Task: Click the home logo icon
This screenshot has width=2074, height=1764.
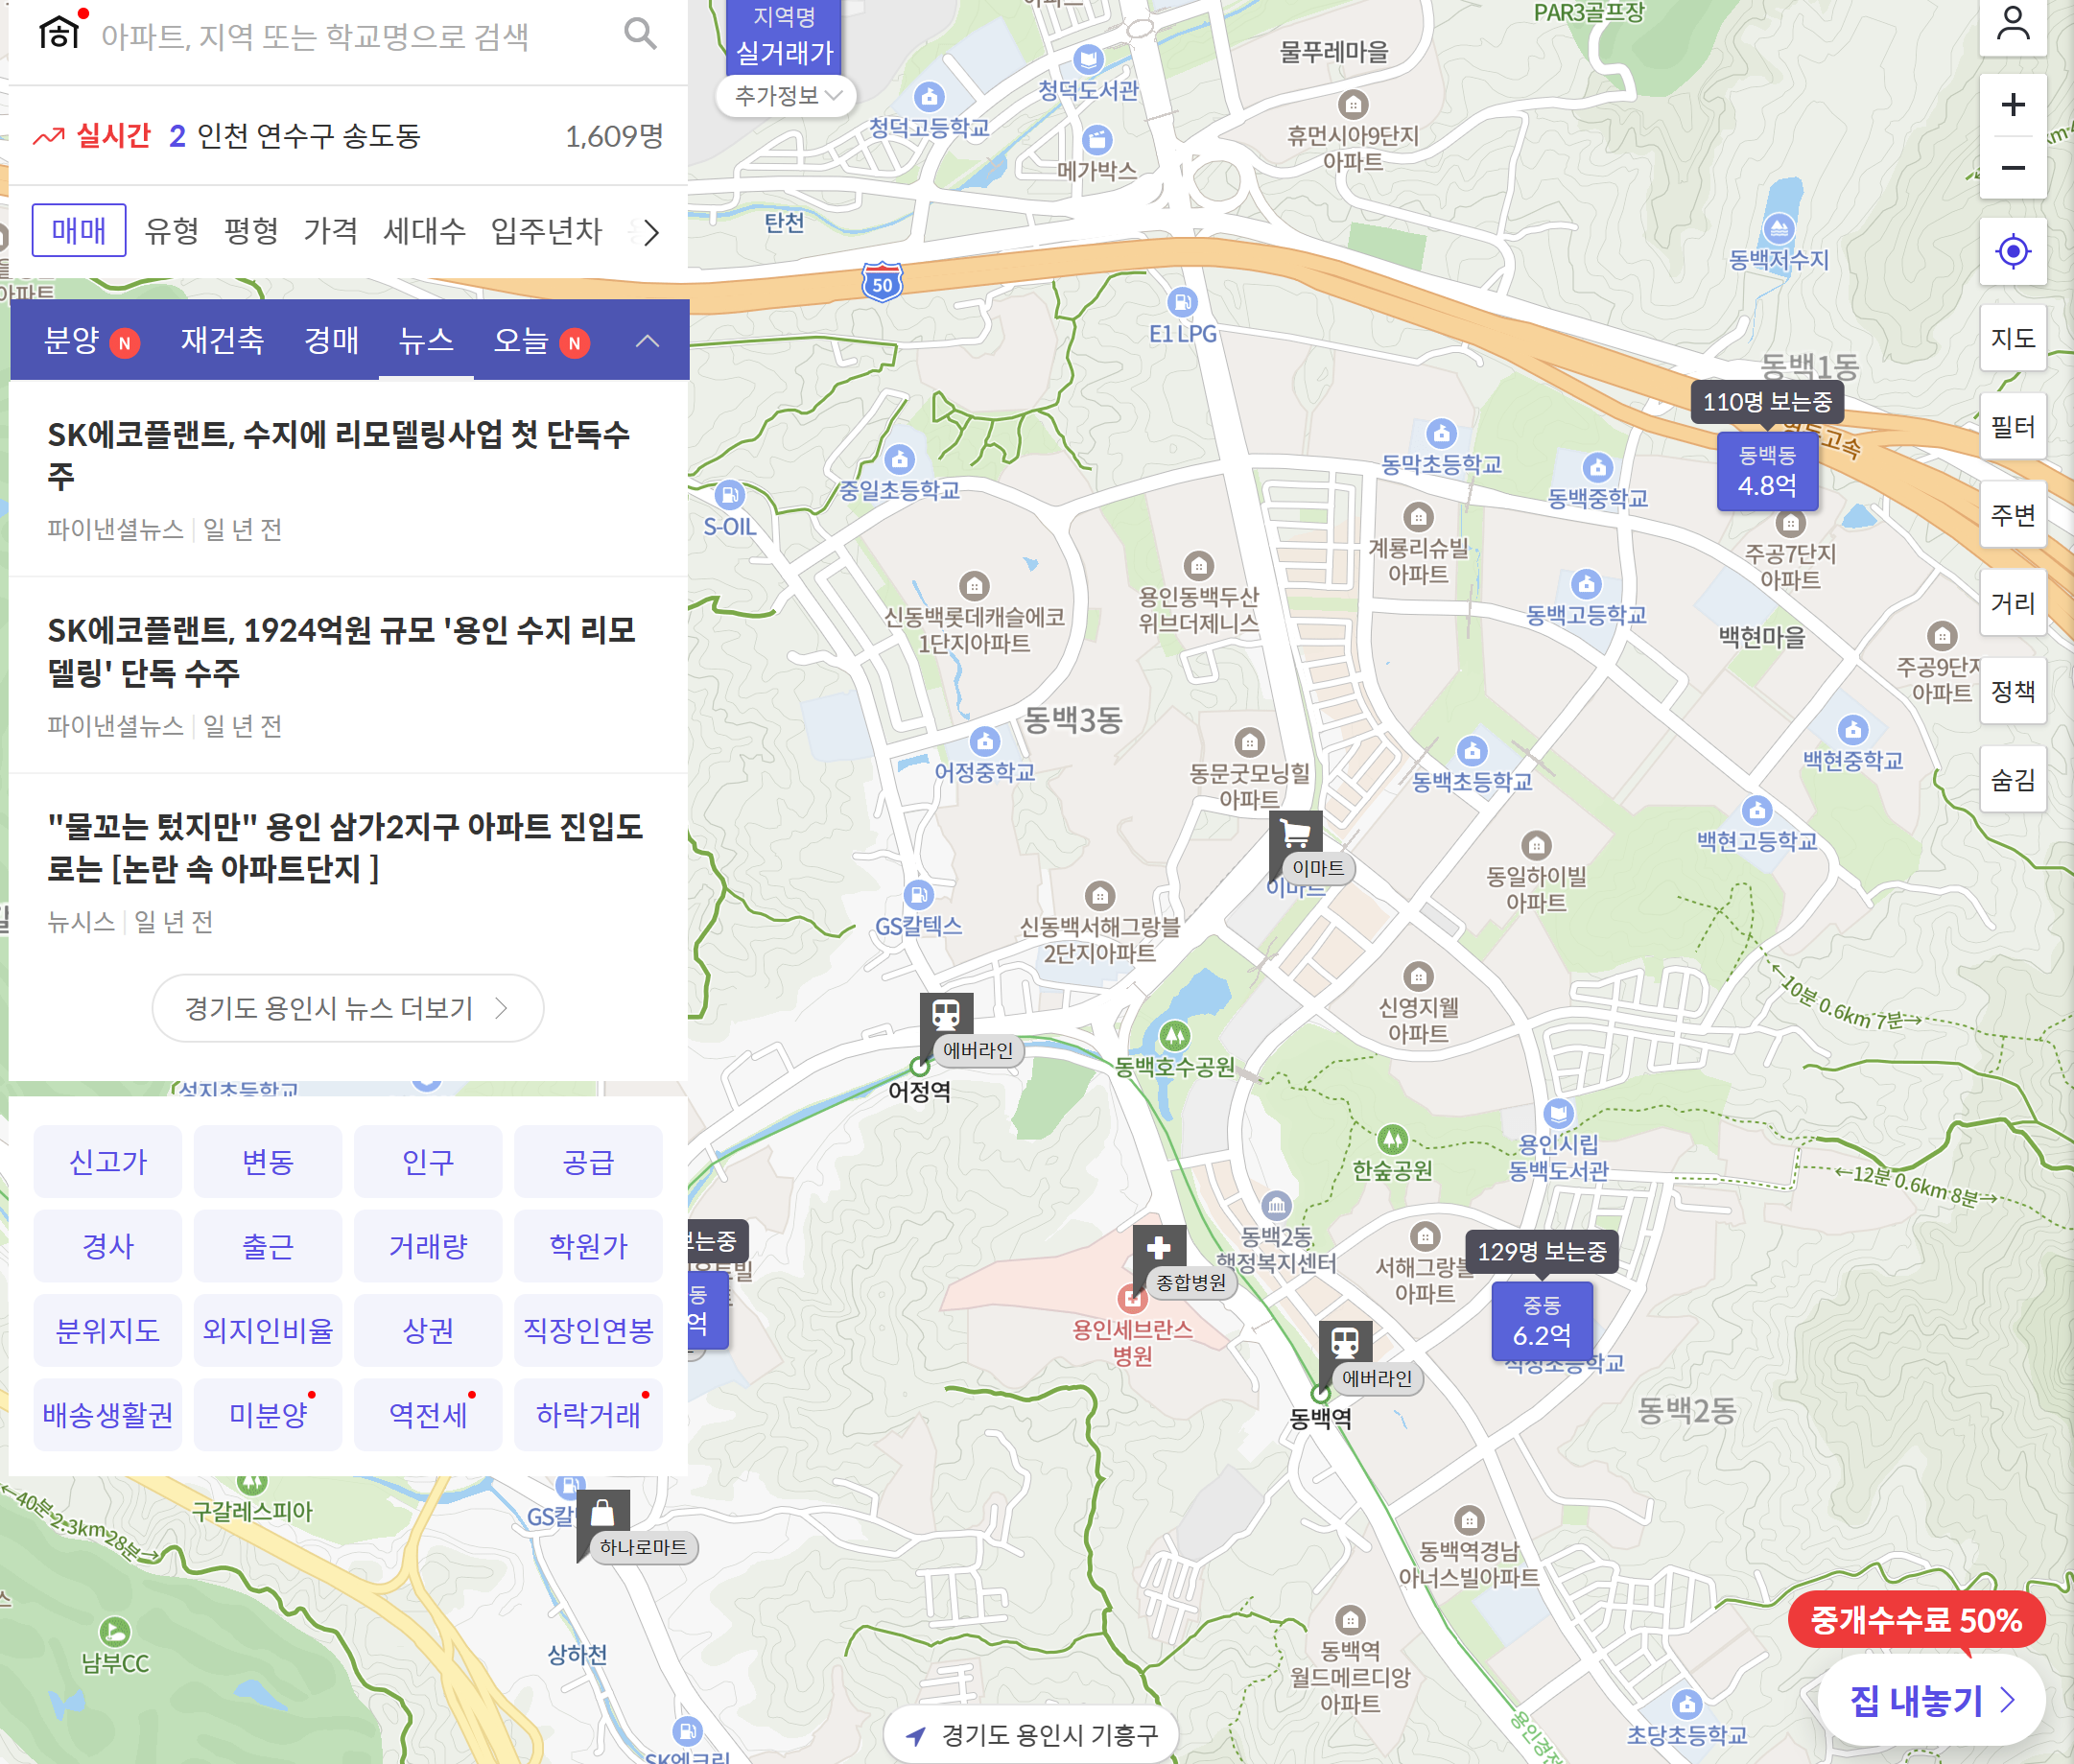Action: click(x=60, y=33)
